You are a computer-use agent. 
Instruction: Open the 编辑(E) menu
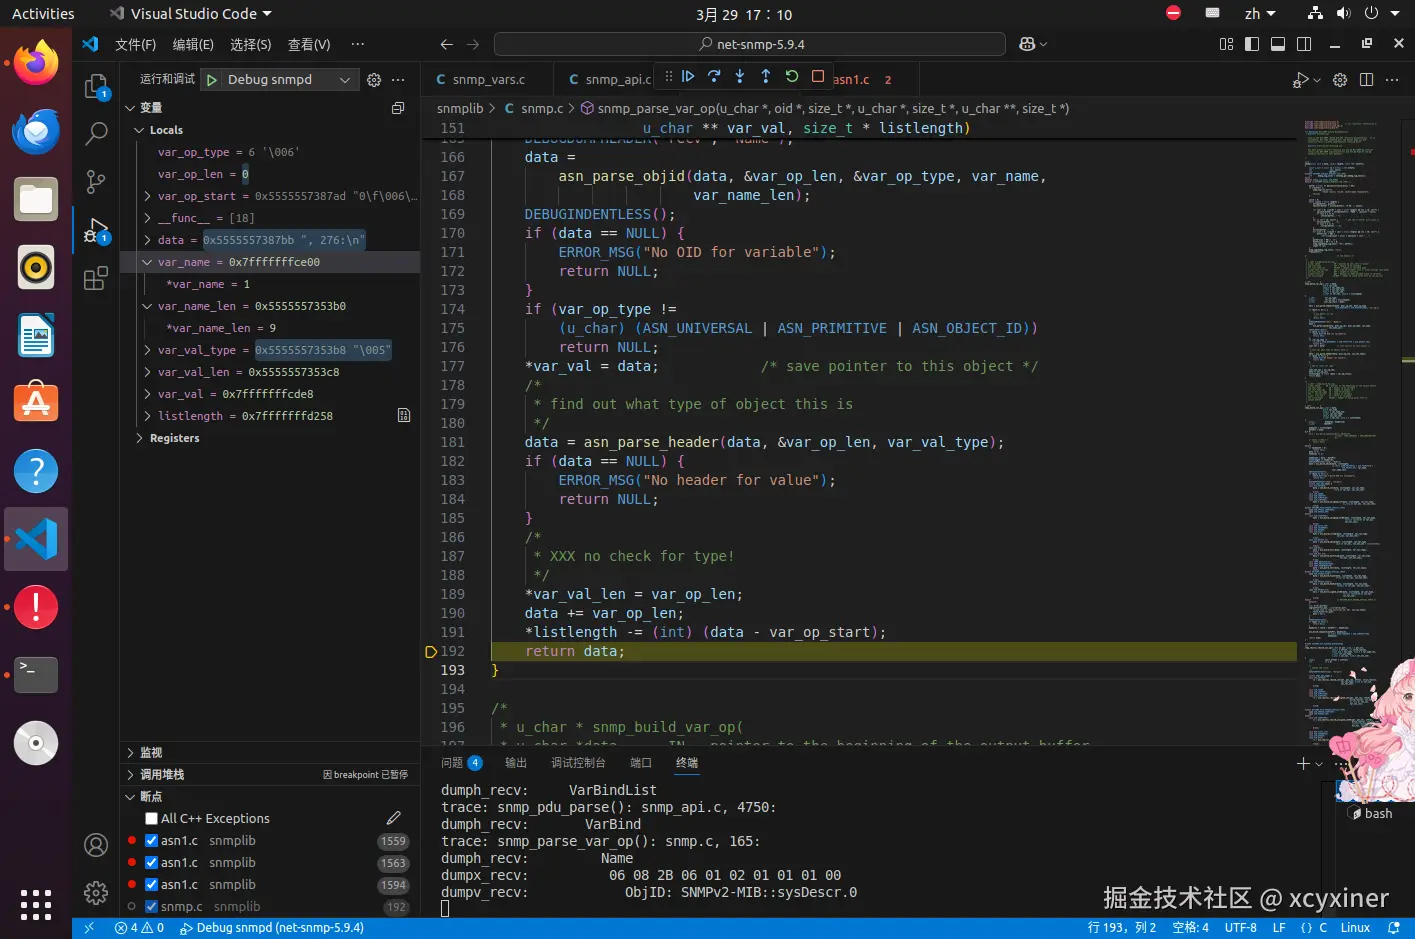(x=193, y=45)
